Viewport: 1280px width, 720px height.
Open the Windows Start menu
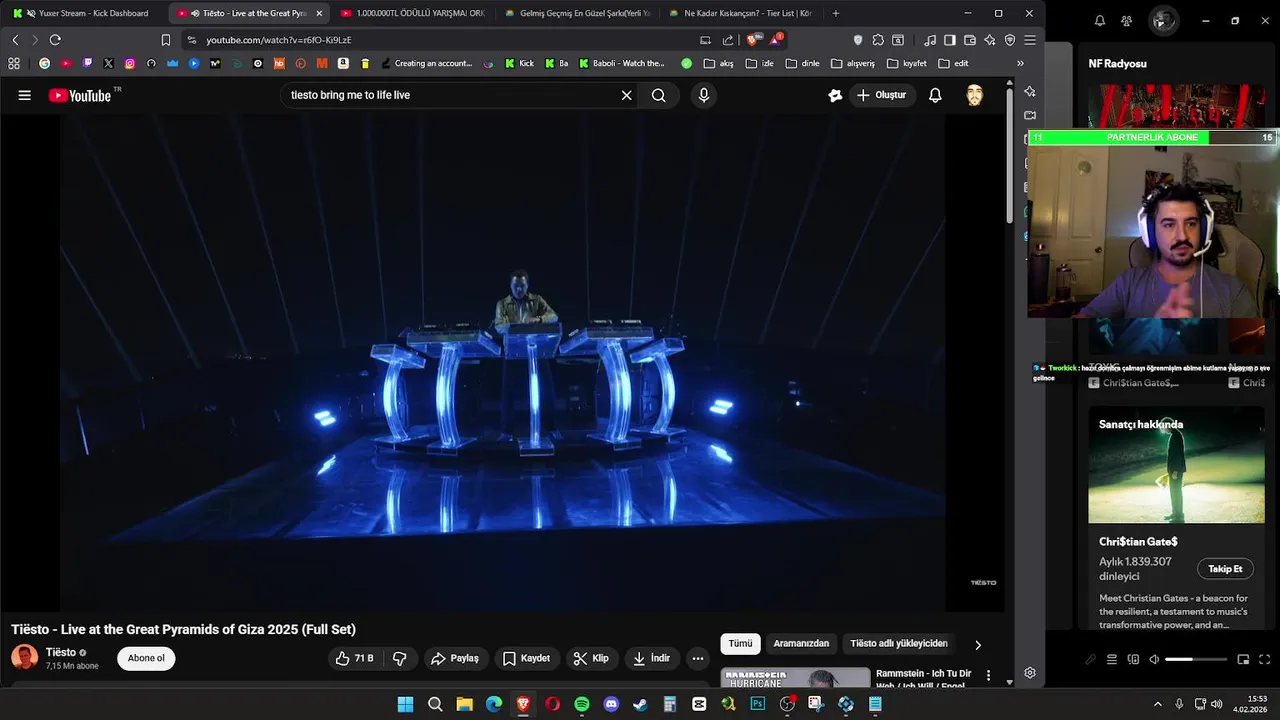(405, 704)
